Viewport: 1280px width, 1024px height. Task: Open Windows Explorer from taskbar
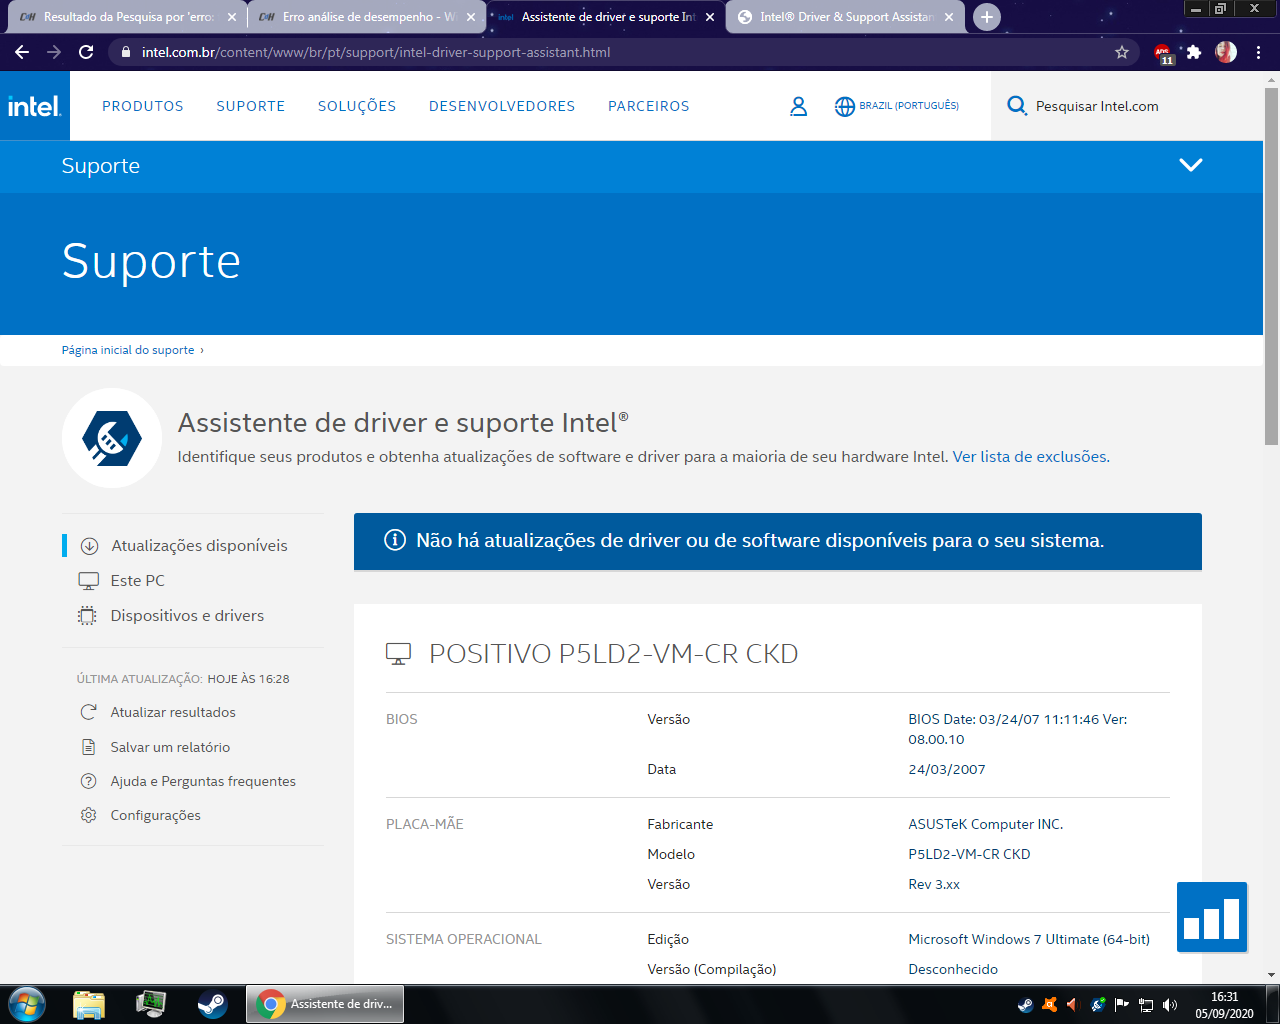coord(89,1004)
